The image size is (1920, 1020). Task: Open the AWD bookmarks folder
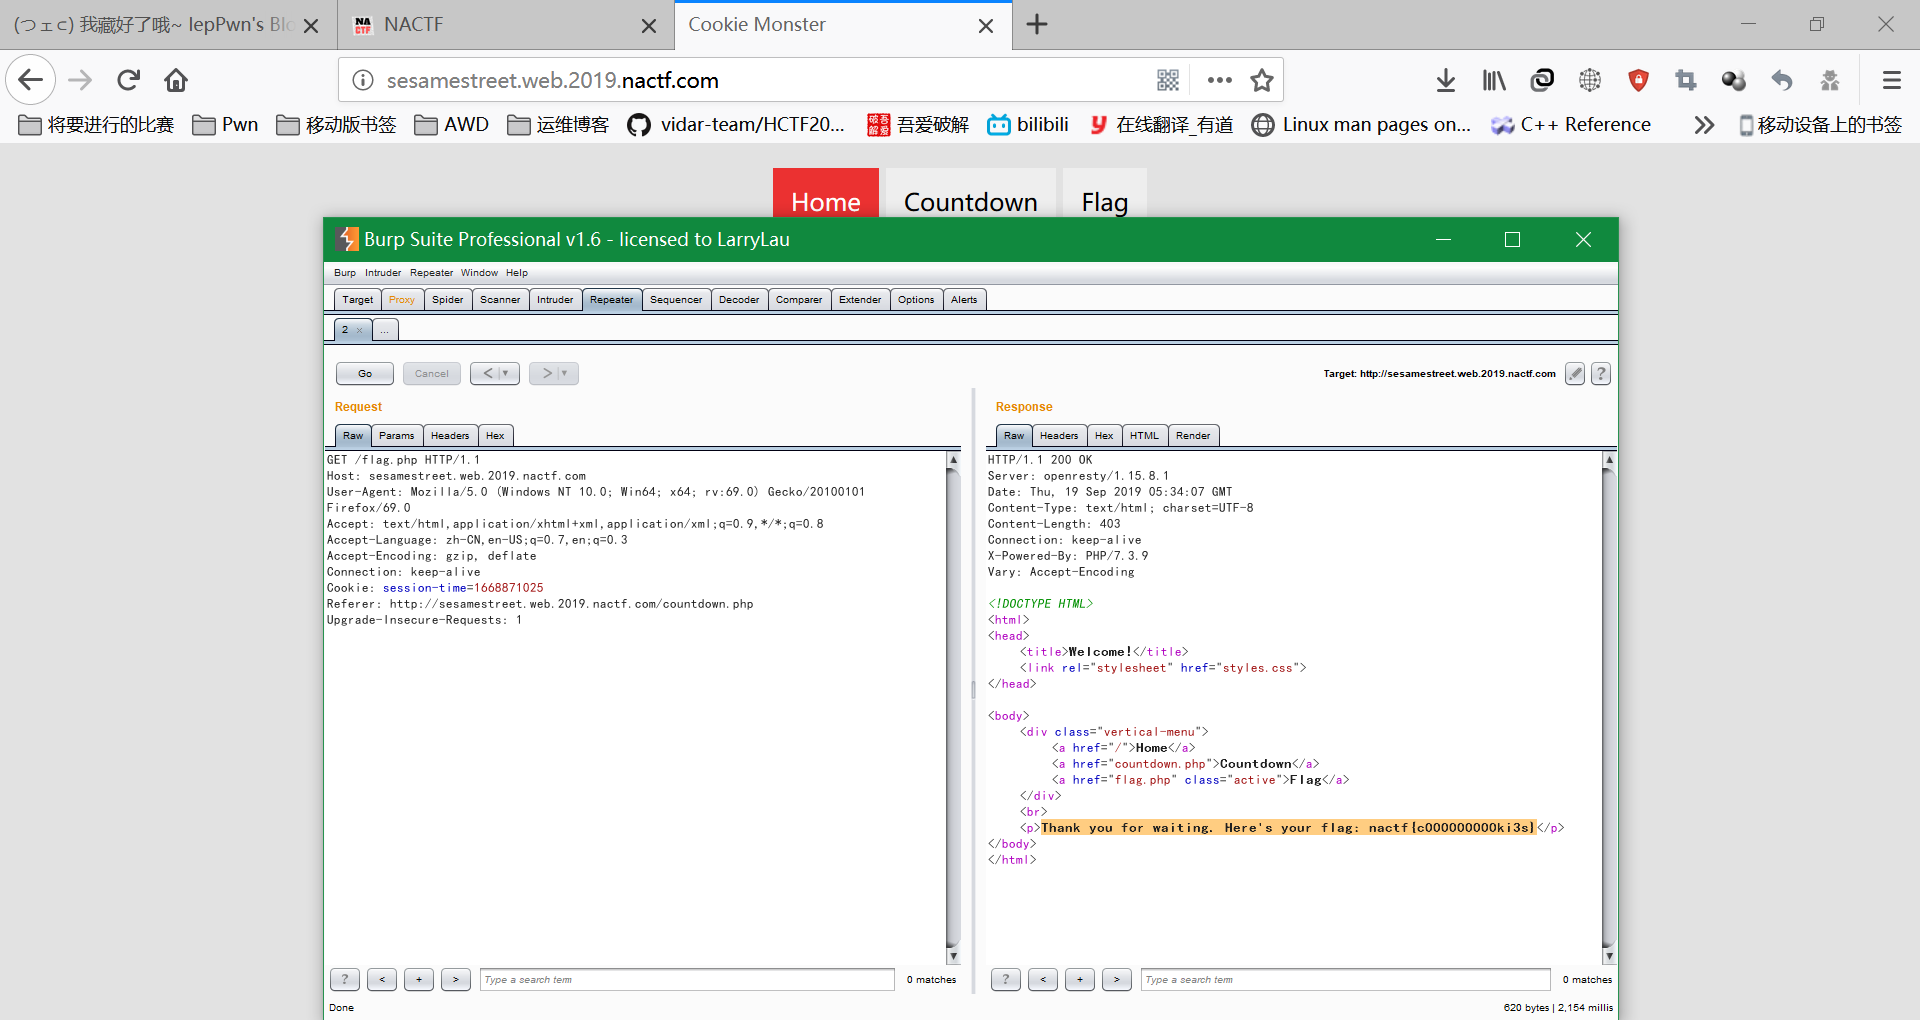[452, 125]
